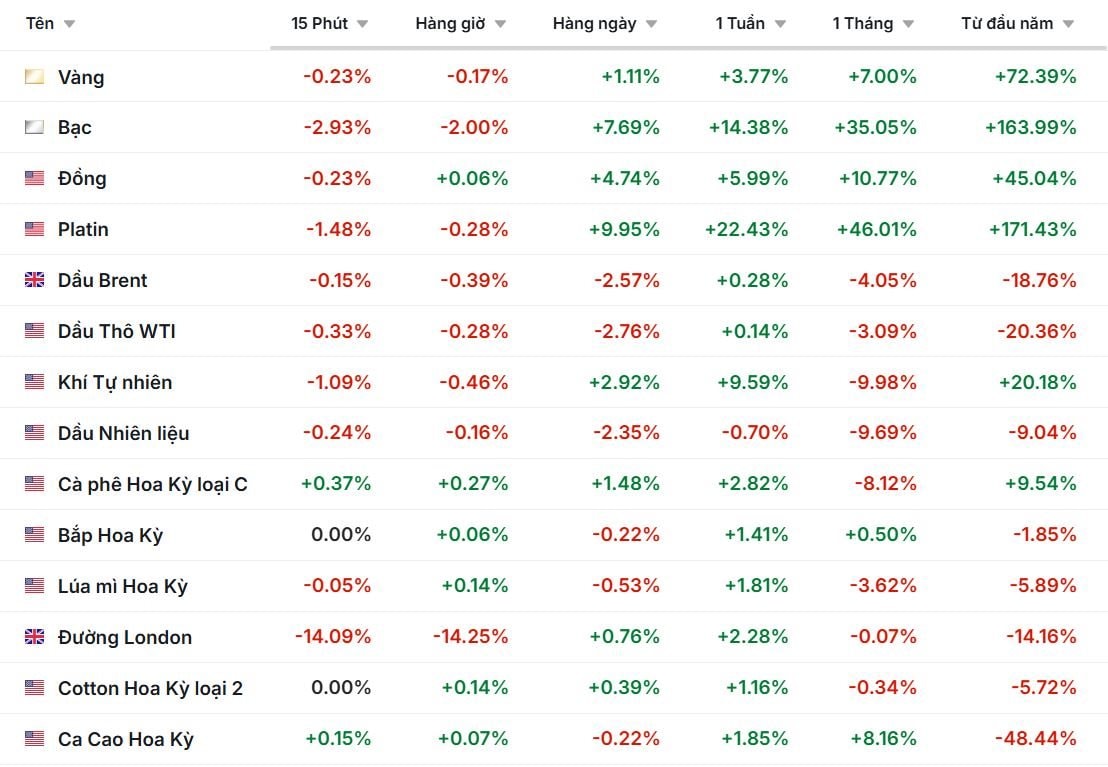The image size is (1108, 767).
Task: Select the 1 Tháng column header
Action: pos(862,23)
